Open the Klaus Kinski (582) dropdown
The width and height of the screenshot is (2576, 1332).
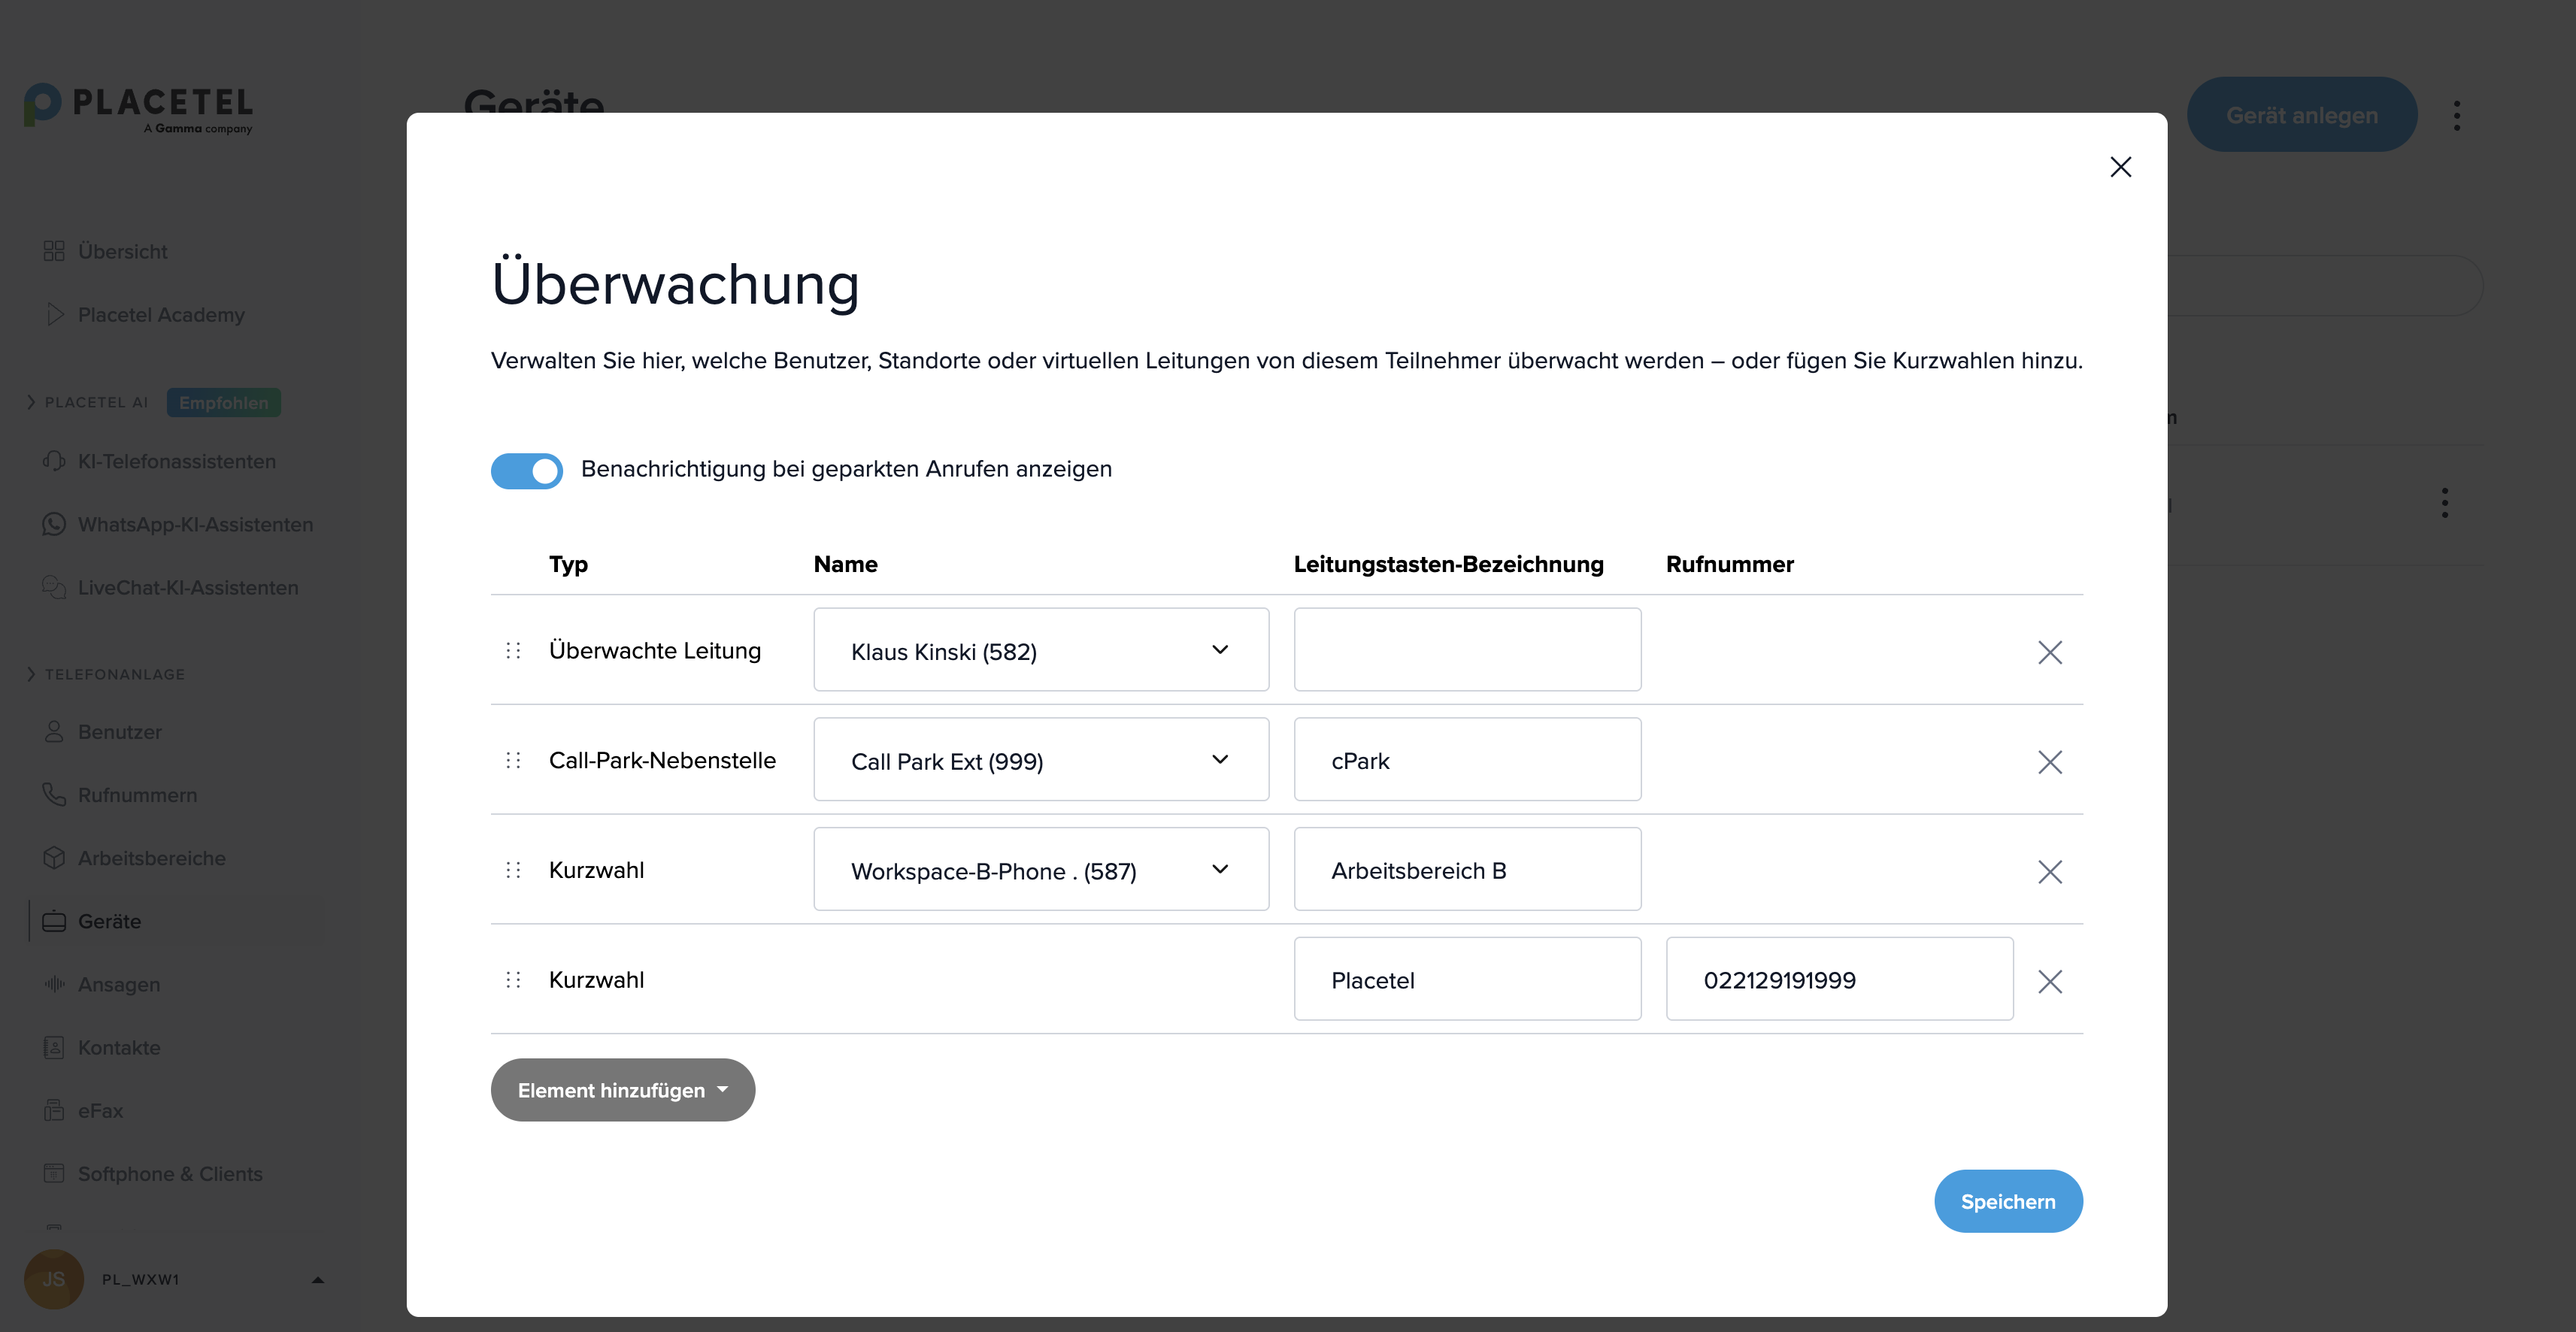pyautogui.click(x=1041, y=650)
